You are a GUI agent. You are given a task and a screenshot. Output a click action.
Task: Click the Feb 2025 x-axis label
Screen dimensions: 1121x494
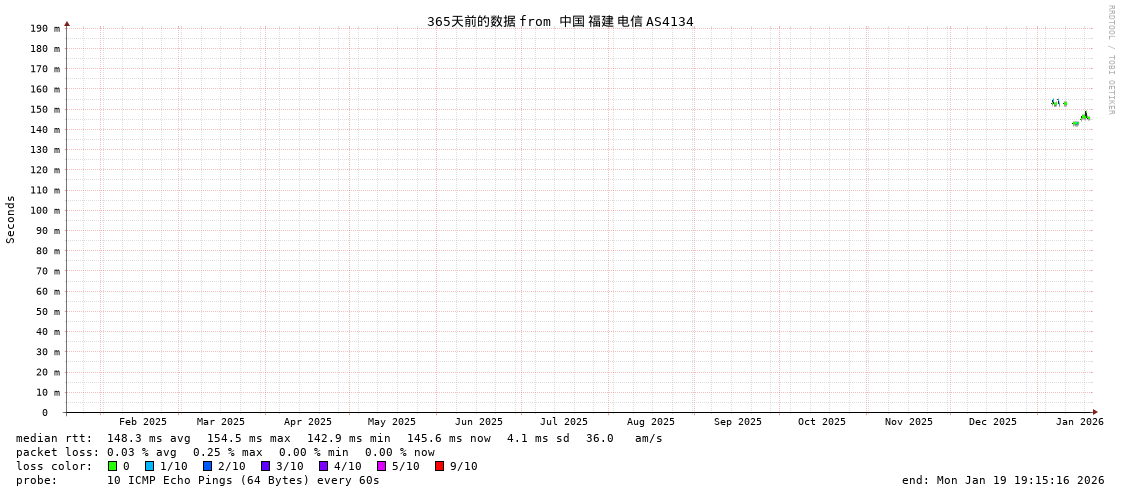(x=143, y=422)
